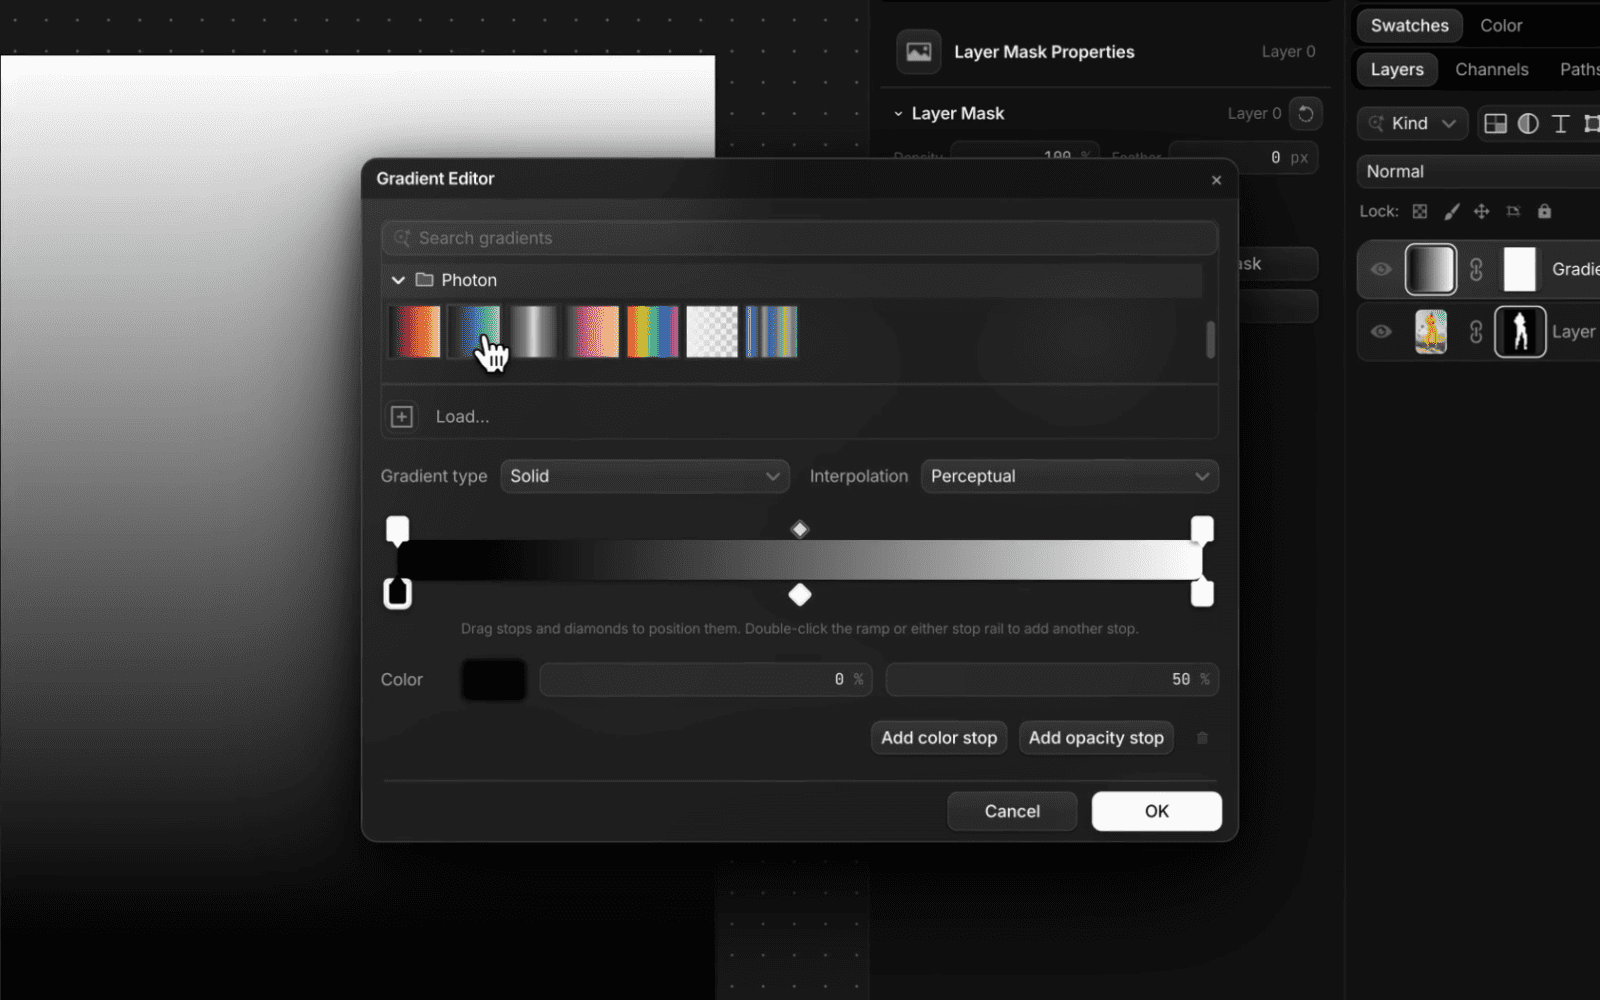Open the Gradient type dropdown

click(645, 476)
